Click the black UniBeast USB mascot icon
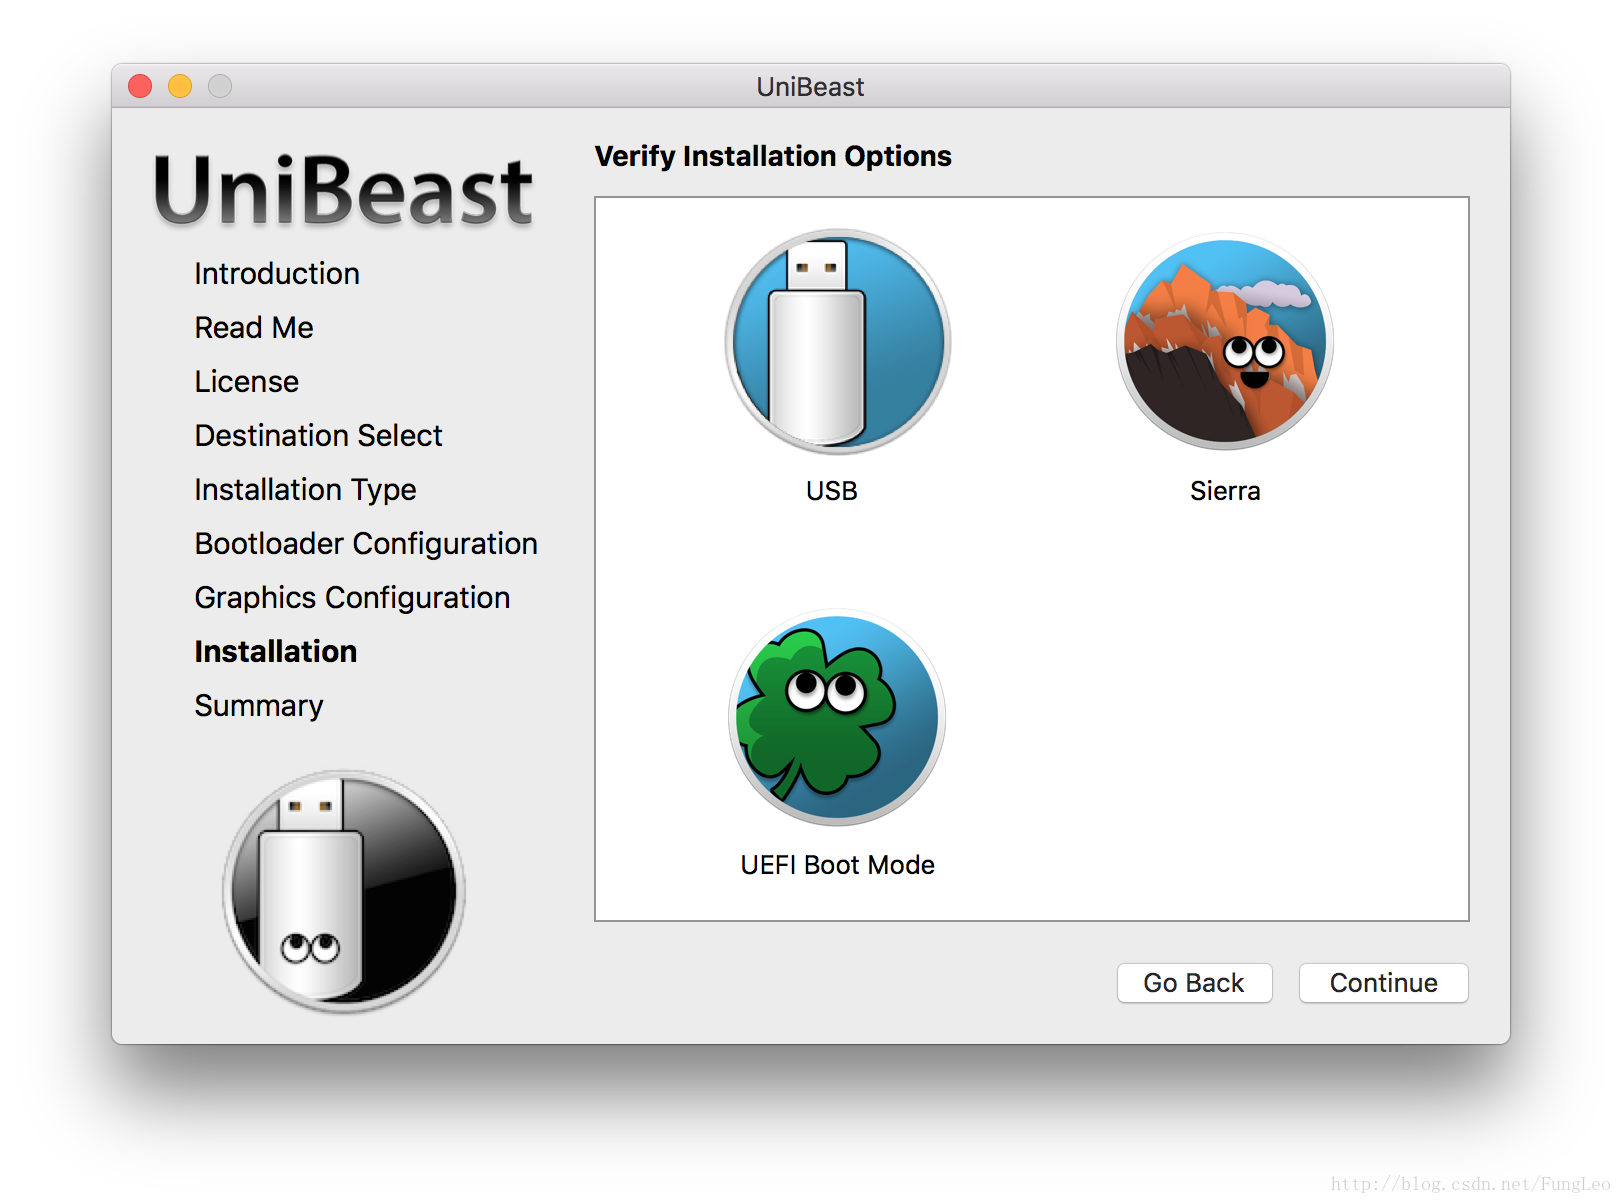Viewport: 1622px width, 1204px height. click(x=343, y=891)
